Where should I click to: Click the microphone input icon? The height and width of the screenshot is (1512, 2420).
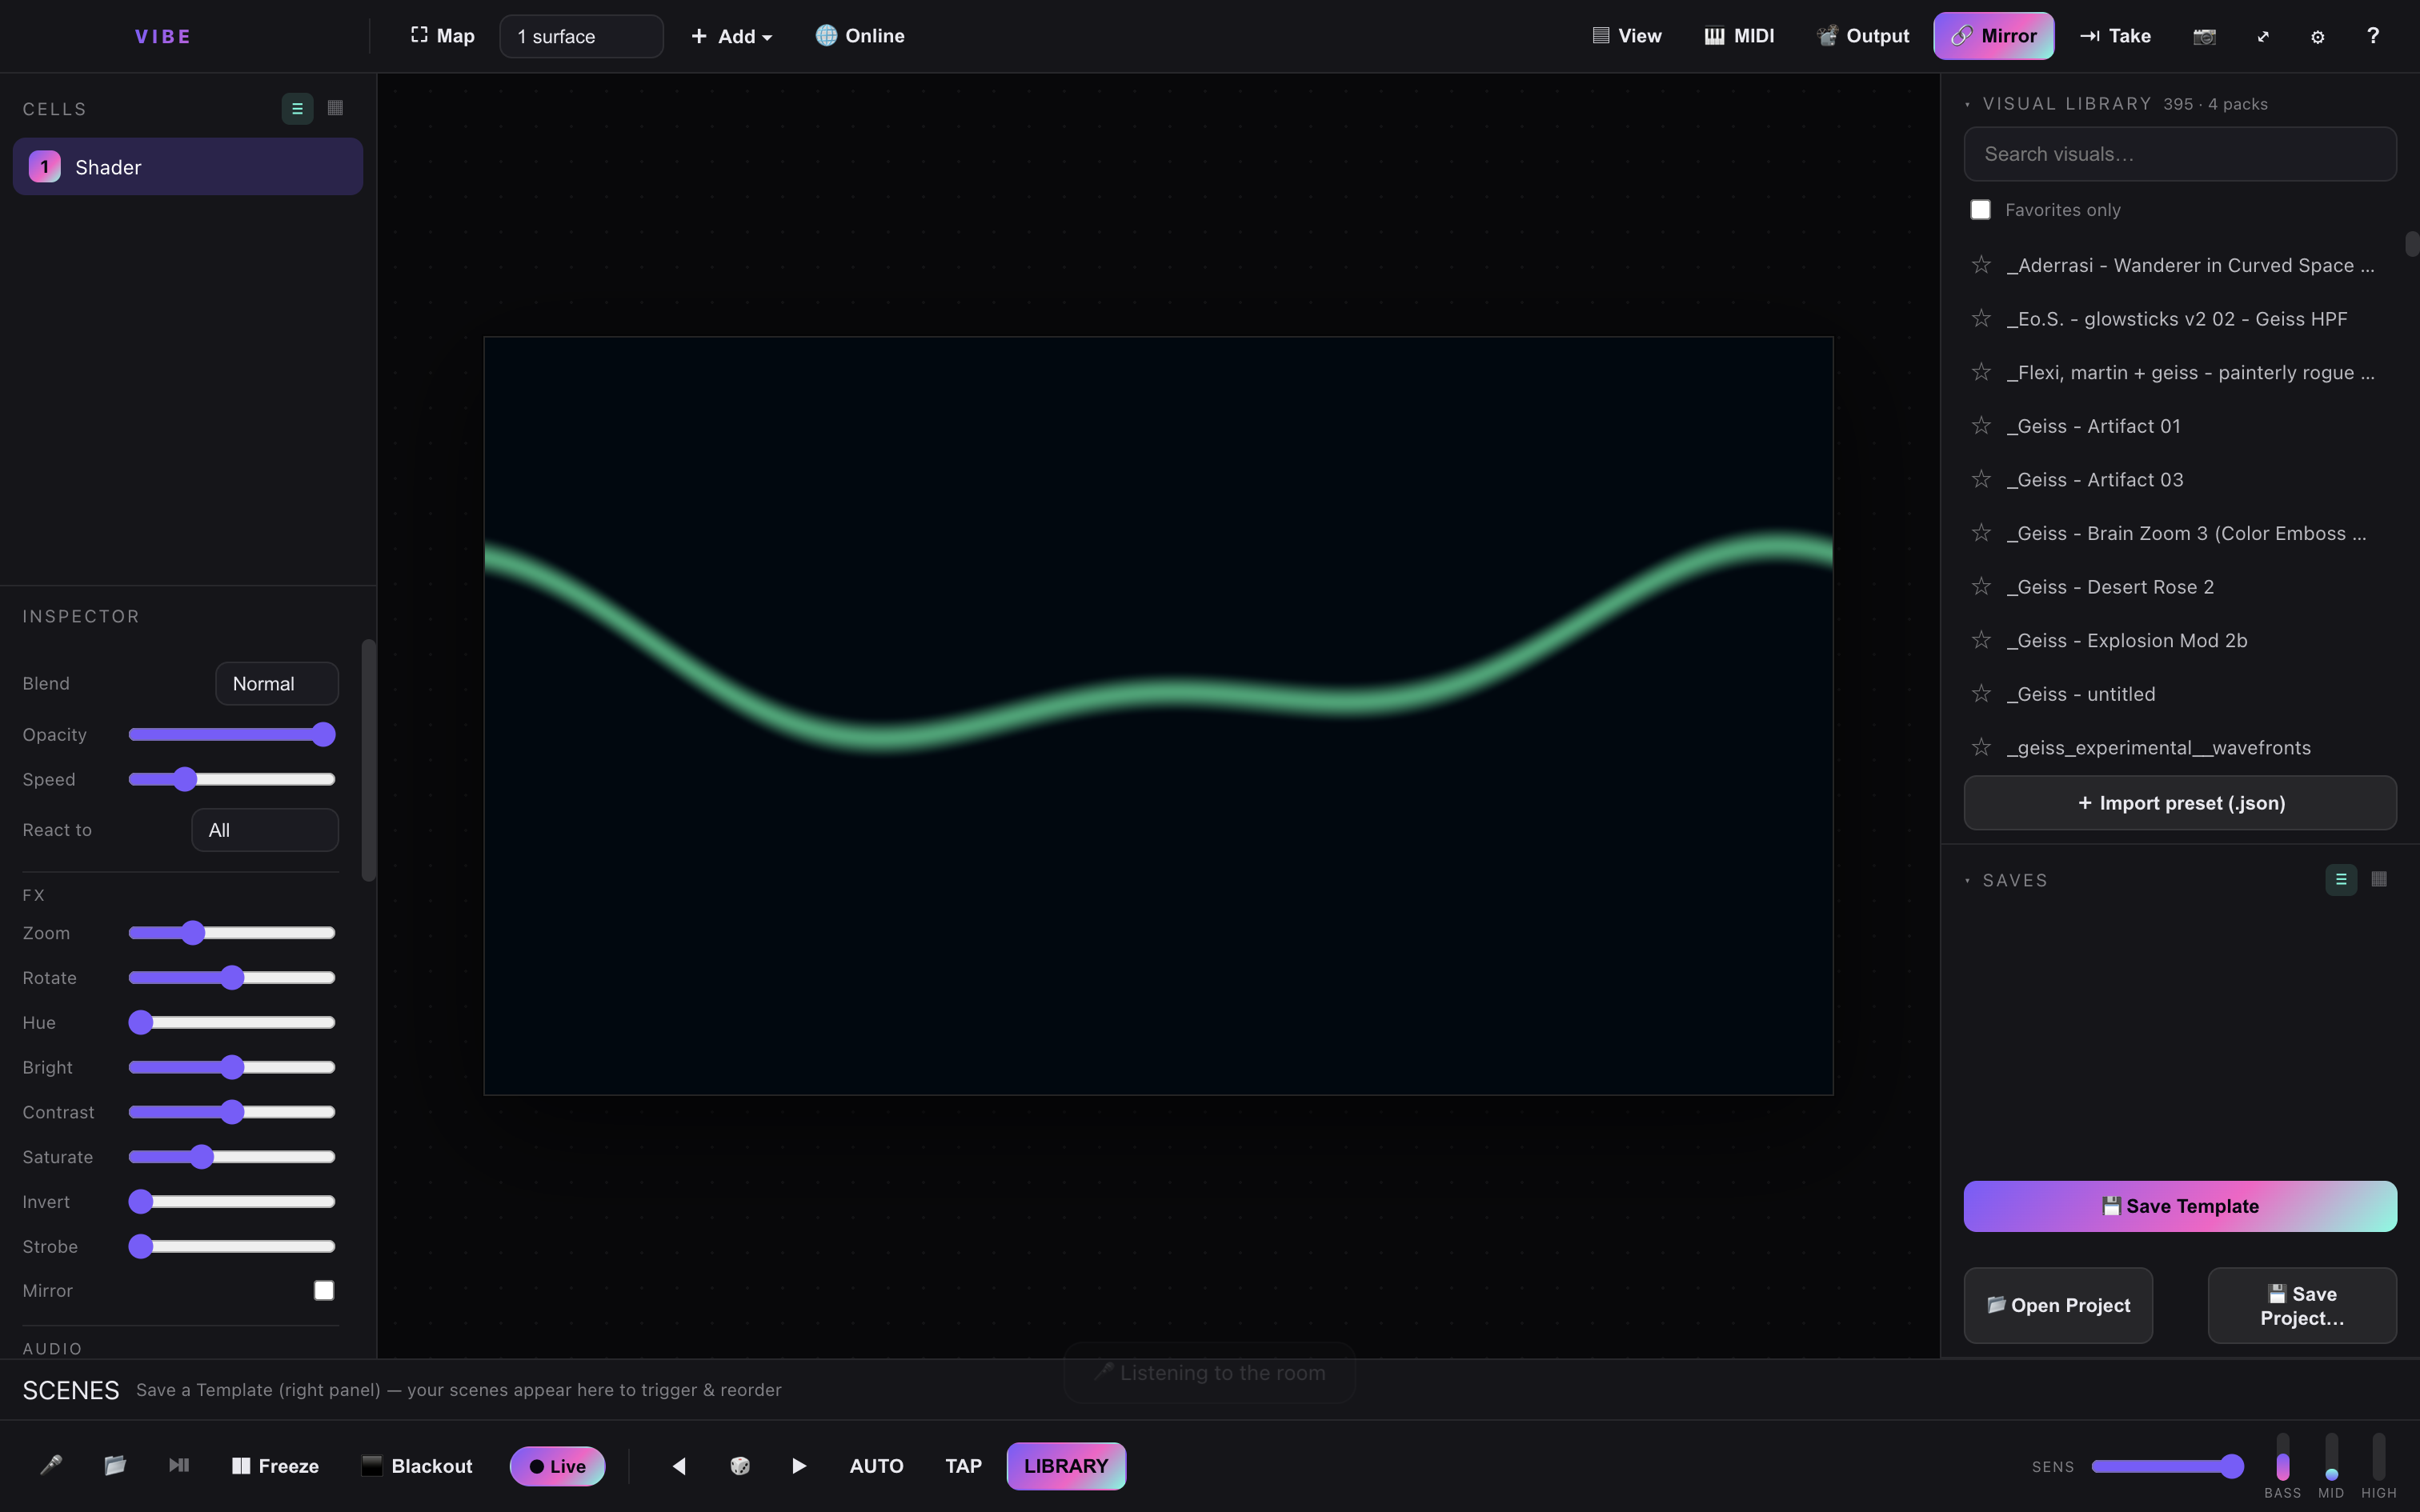click(51, 1466)
